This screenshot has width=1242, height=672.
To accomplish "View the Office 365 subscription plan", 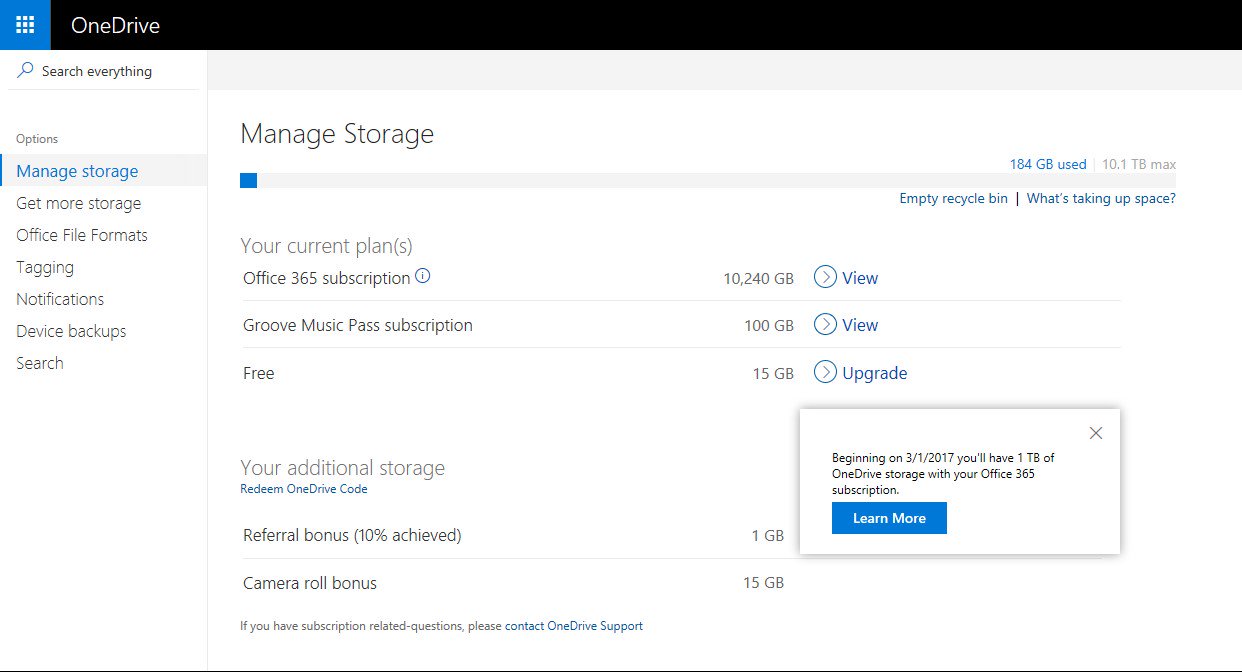I will tap(860, 278).
